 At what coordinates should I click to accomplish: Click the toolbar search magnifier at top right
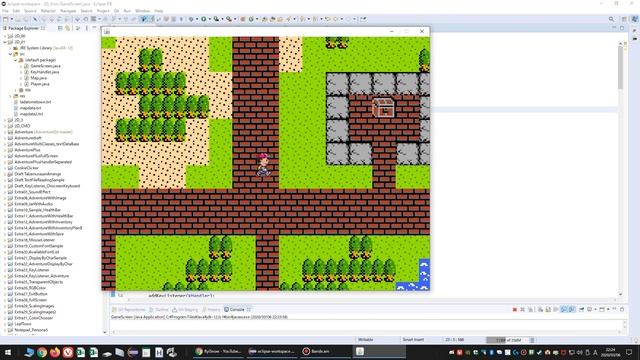(x=611, y=19)
